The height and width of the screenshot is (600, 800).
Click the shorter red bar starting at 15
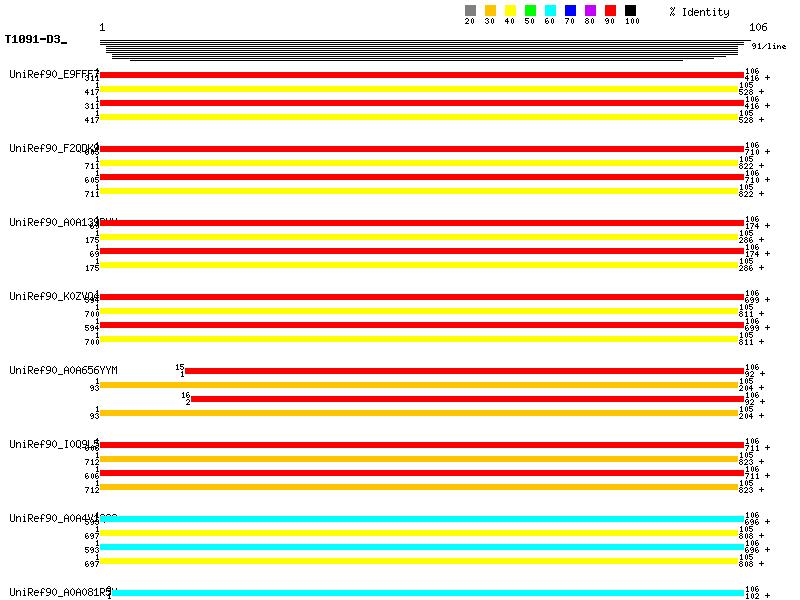464,371
